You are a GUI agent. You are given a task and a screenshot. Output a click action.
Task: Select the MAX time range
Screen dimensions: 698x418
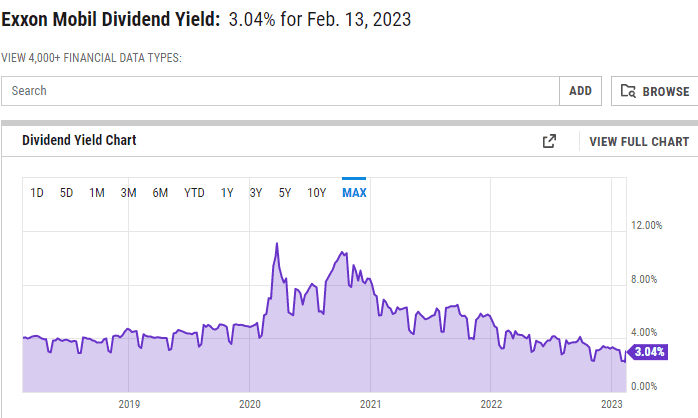[354, 193]
